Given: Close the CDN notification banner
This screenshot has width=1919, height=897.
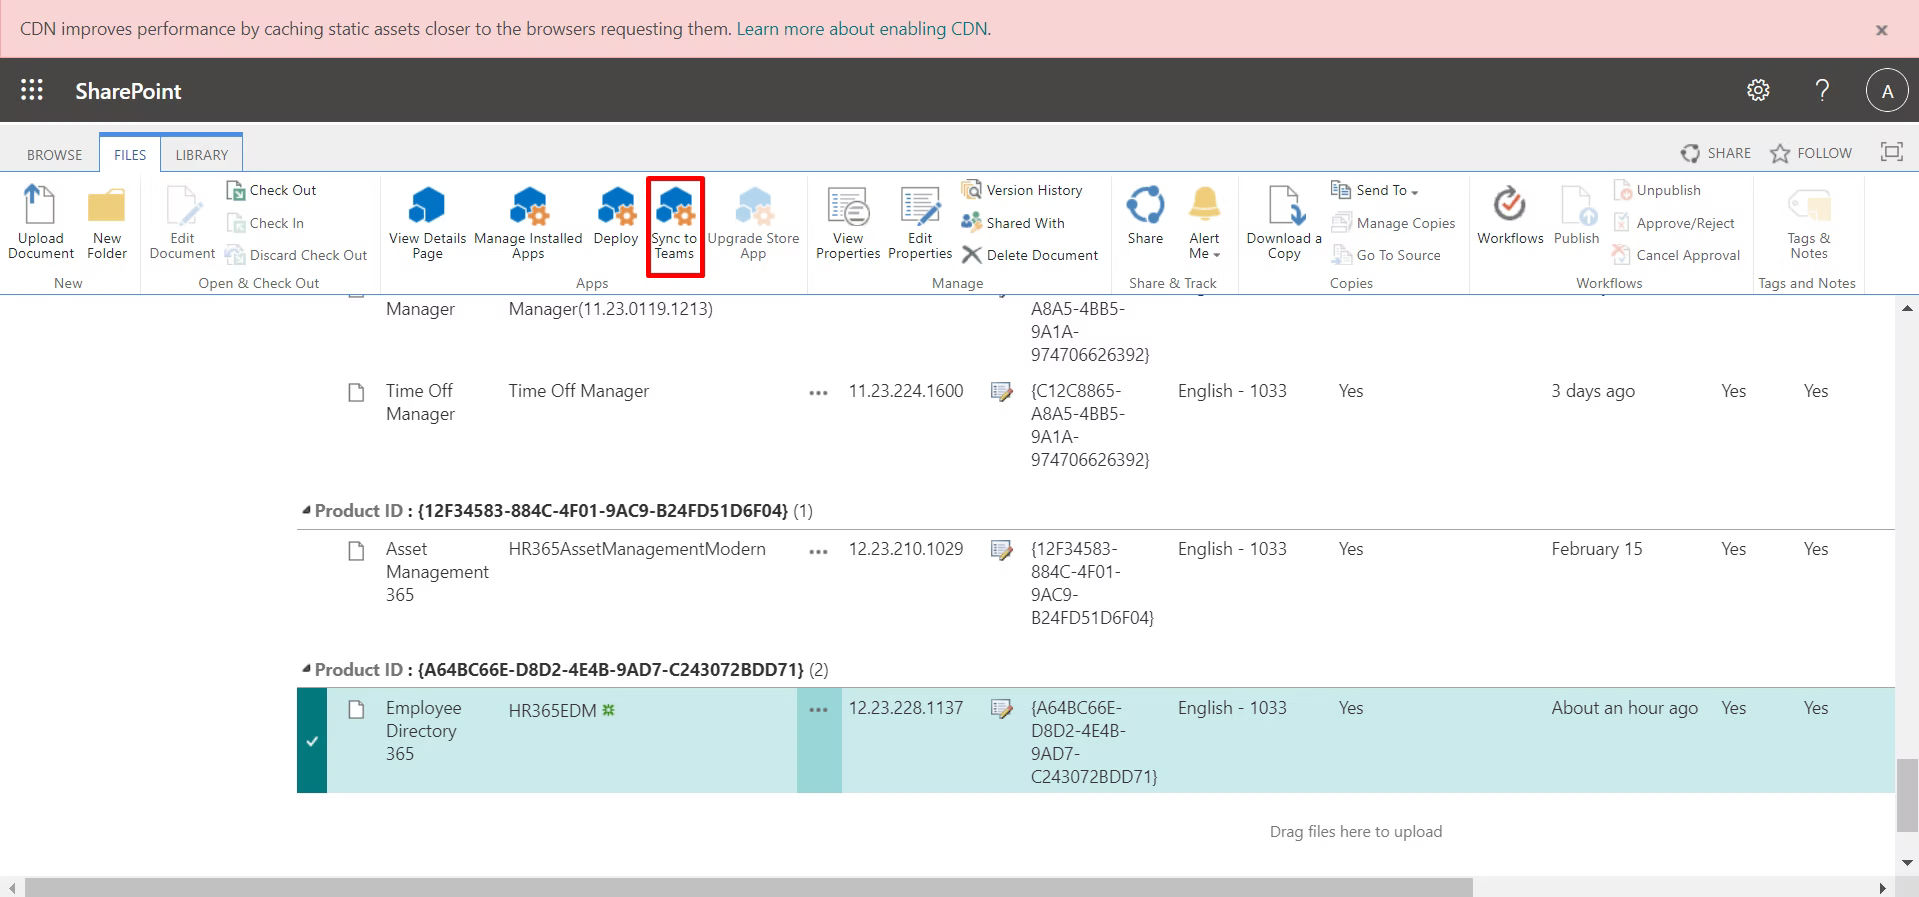Looking at the screenshot, I should pos(1881,30).
